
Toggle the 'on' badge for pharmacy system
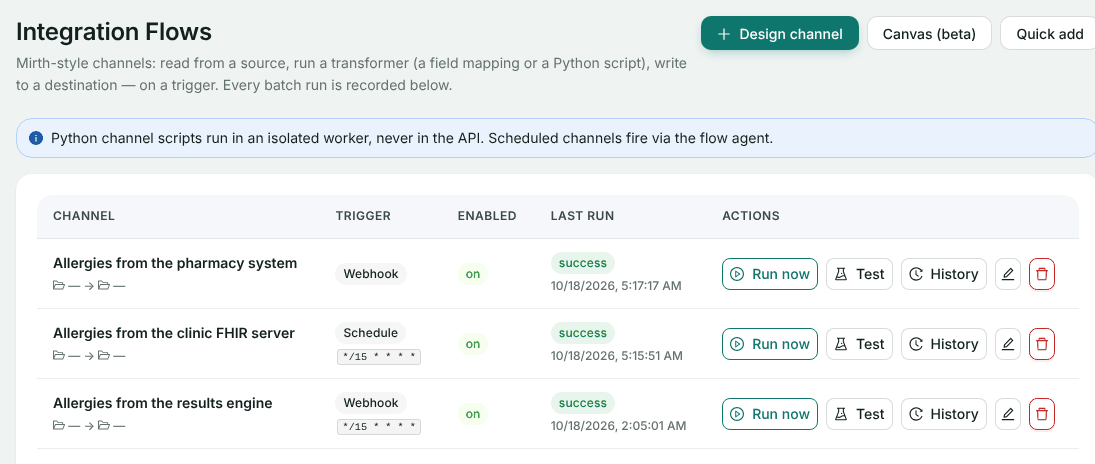coord(473,274)
